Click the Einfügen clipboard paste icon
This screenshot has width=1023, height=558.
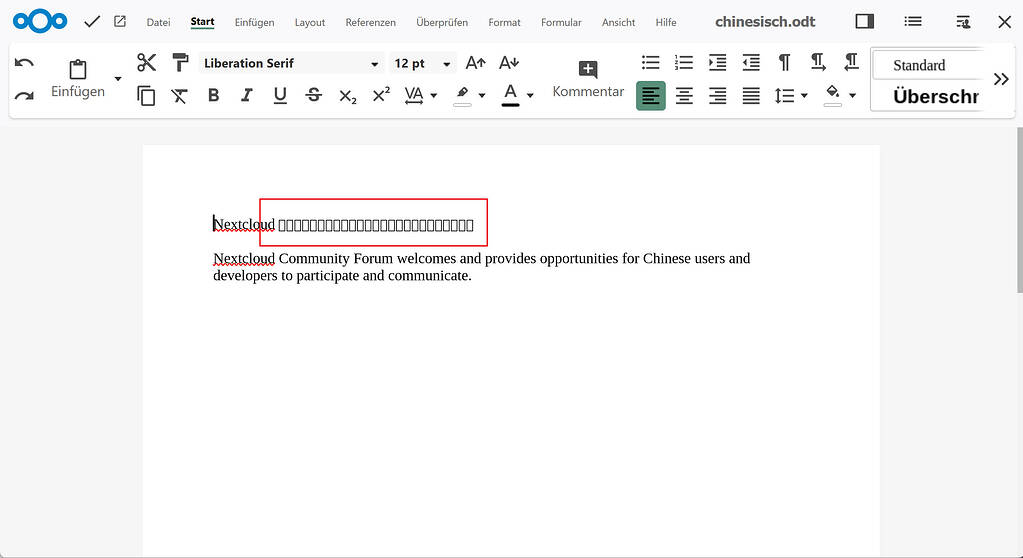pos(78,69)
